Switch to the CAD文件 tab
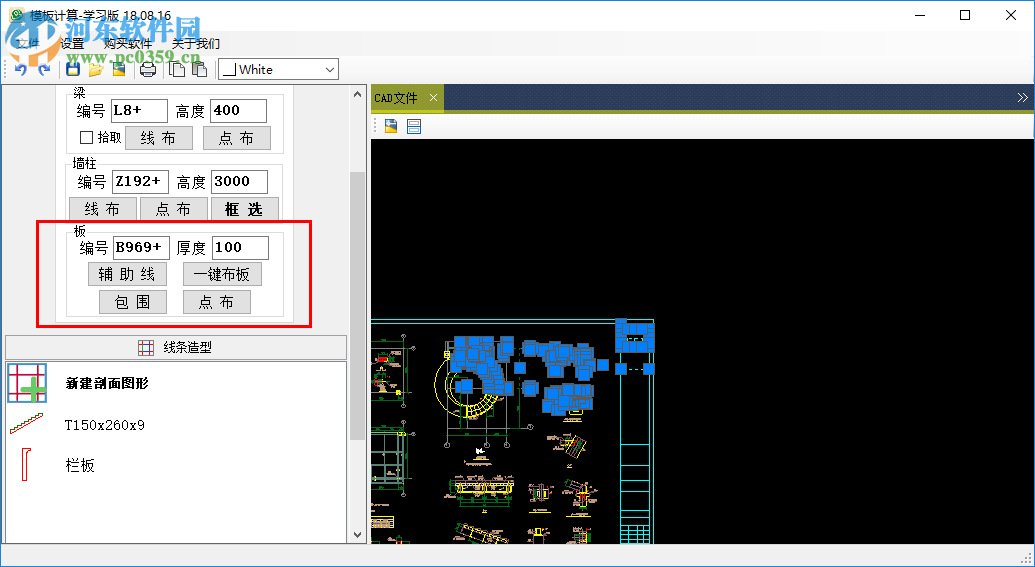The height and width of the screenshot is (567, 1035). pos(396,98)
